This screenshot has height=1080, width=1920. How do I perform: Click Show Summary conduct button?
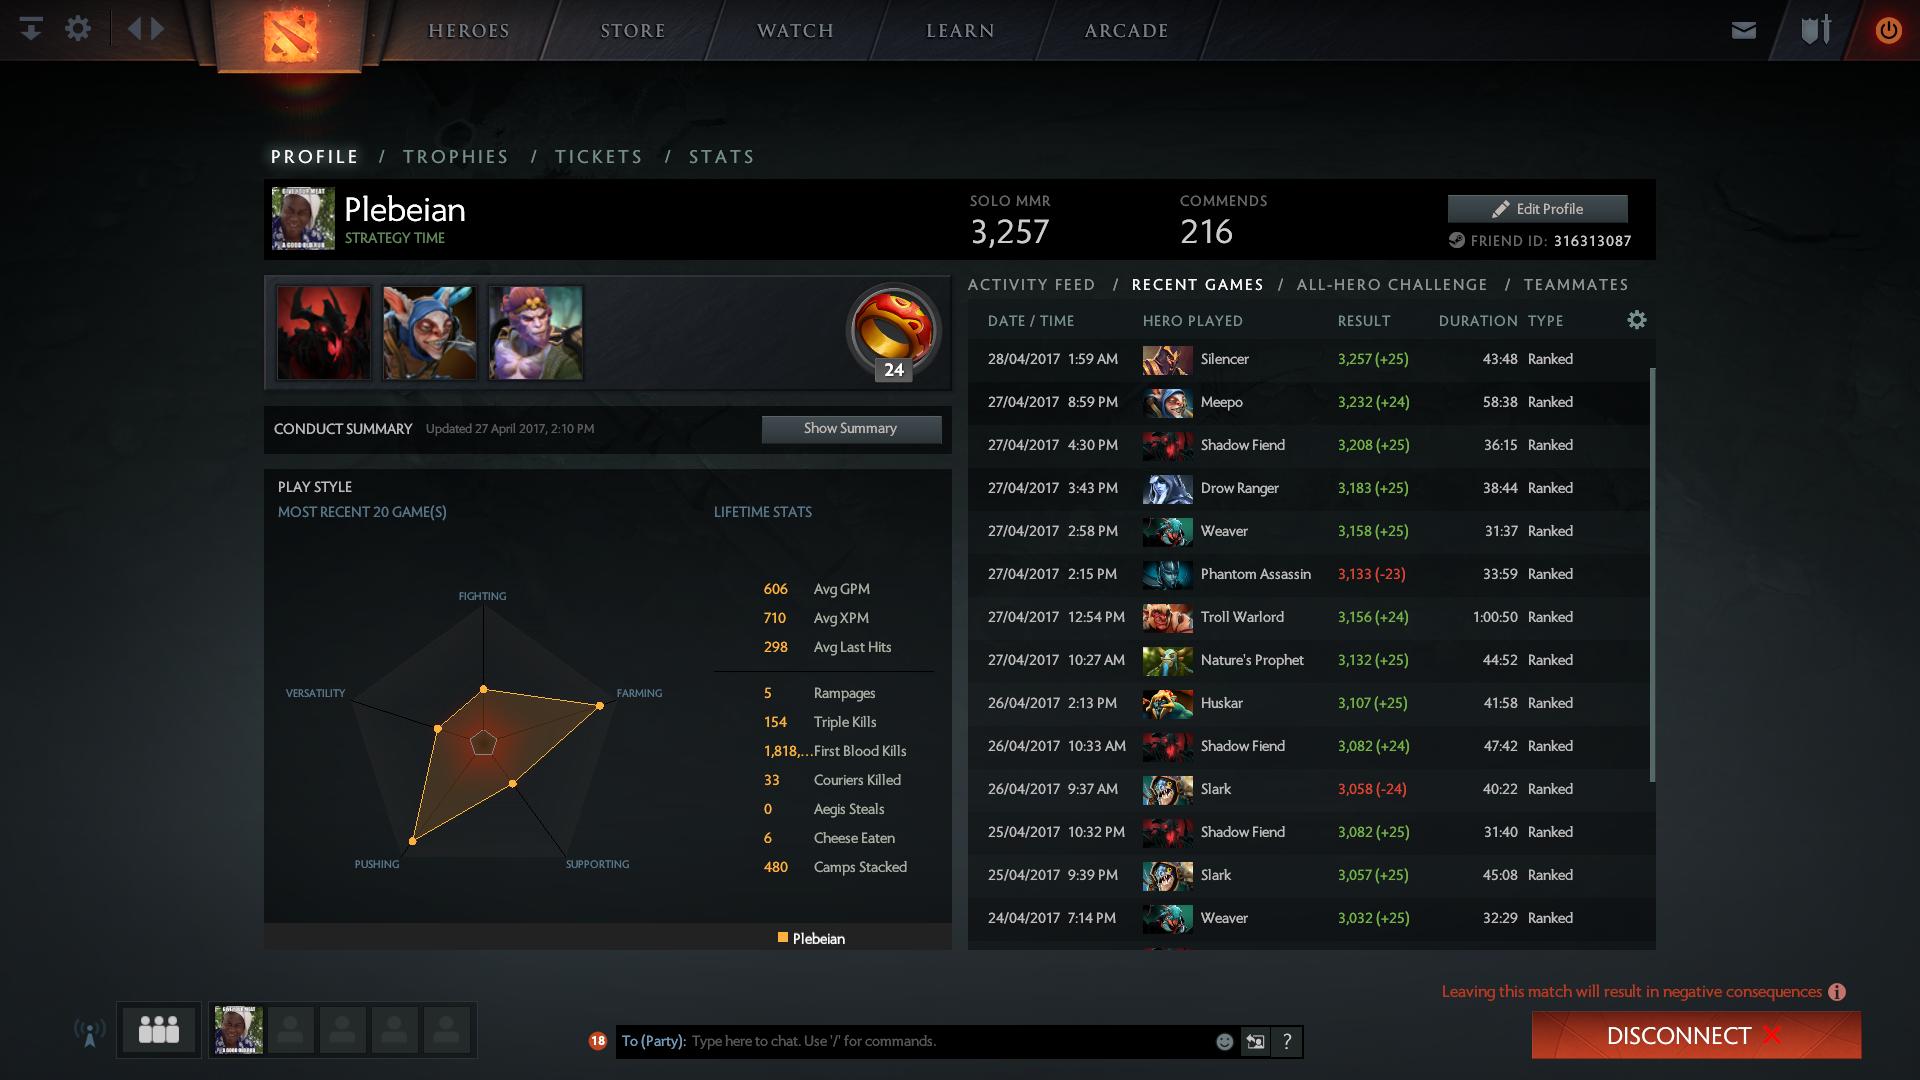849,427
